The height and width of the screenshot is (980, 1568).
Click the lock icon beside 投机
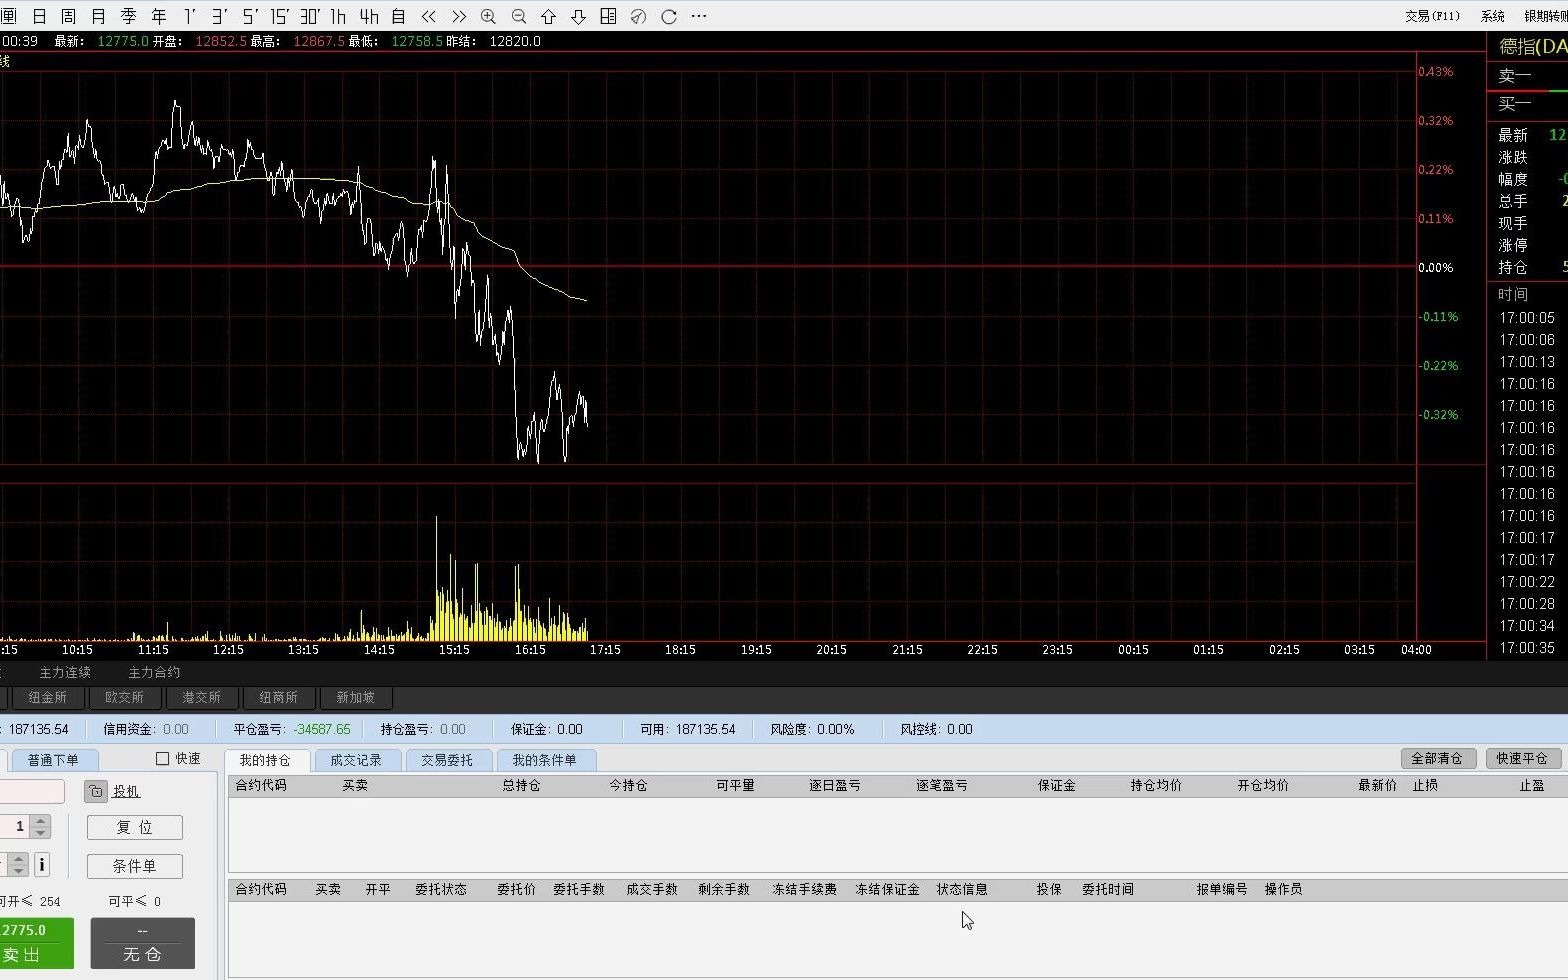pyautogui.click(x=95, y=792)
